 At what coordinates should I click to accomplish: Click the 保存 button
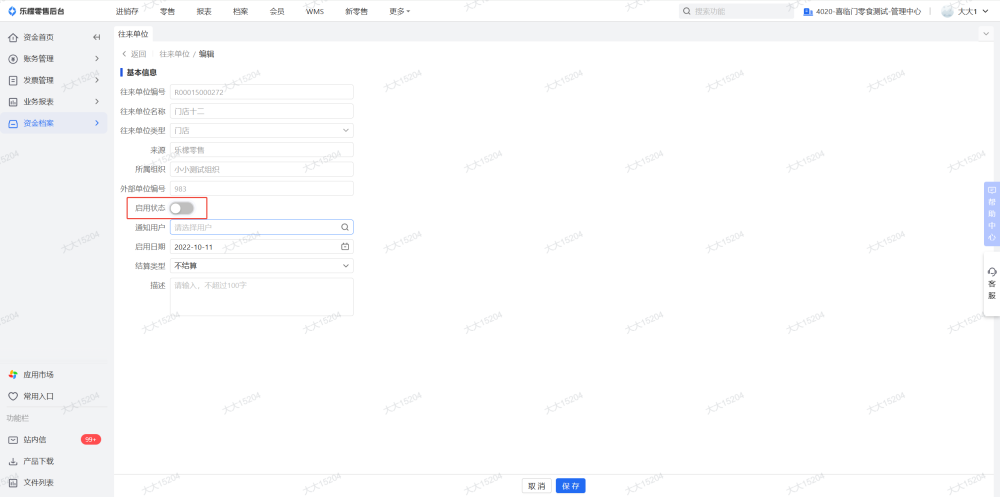(571, 486)
